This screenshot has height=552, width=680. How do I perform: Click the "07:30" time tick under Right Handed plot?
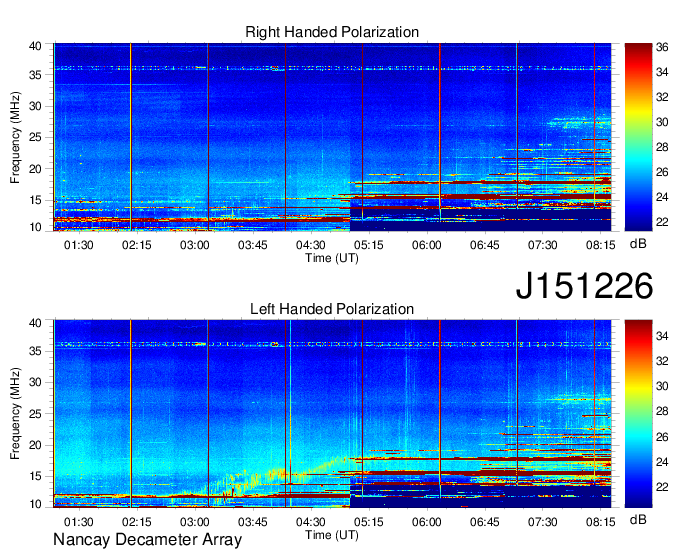pyautogui.click(x=543, y=245)
